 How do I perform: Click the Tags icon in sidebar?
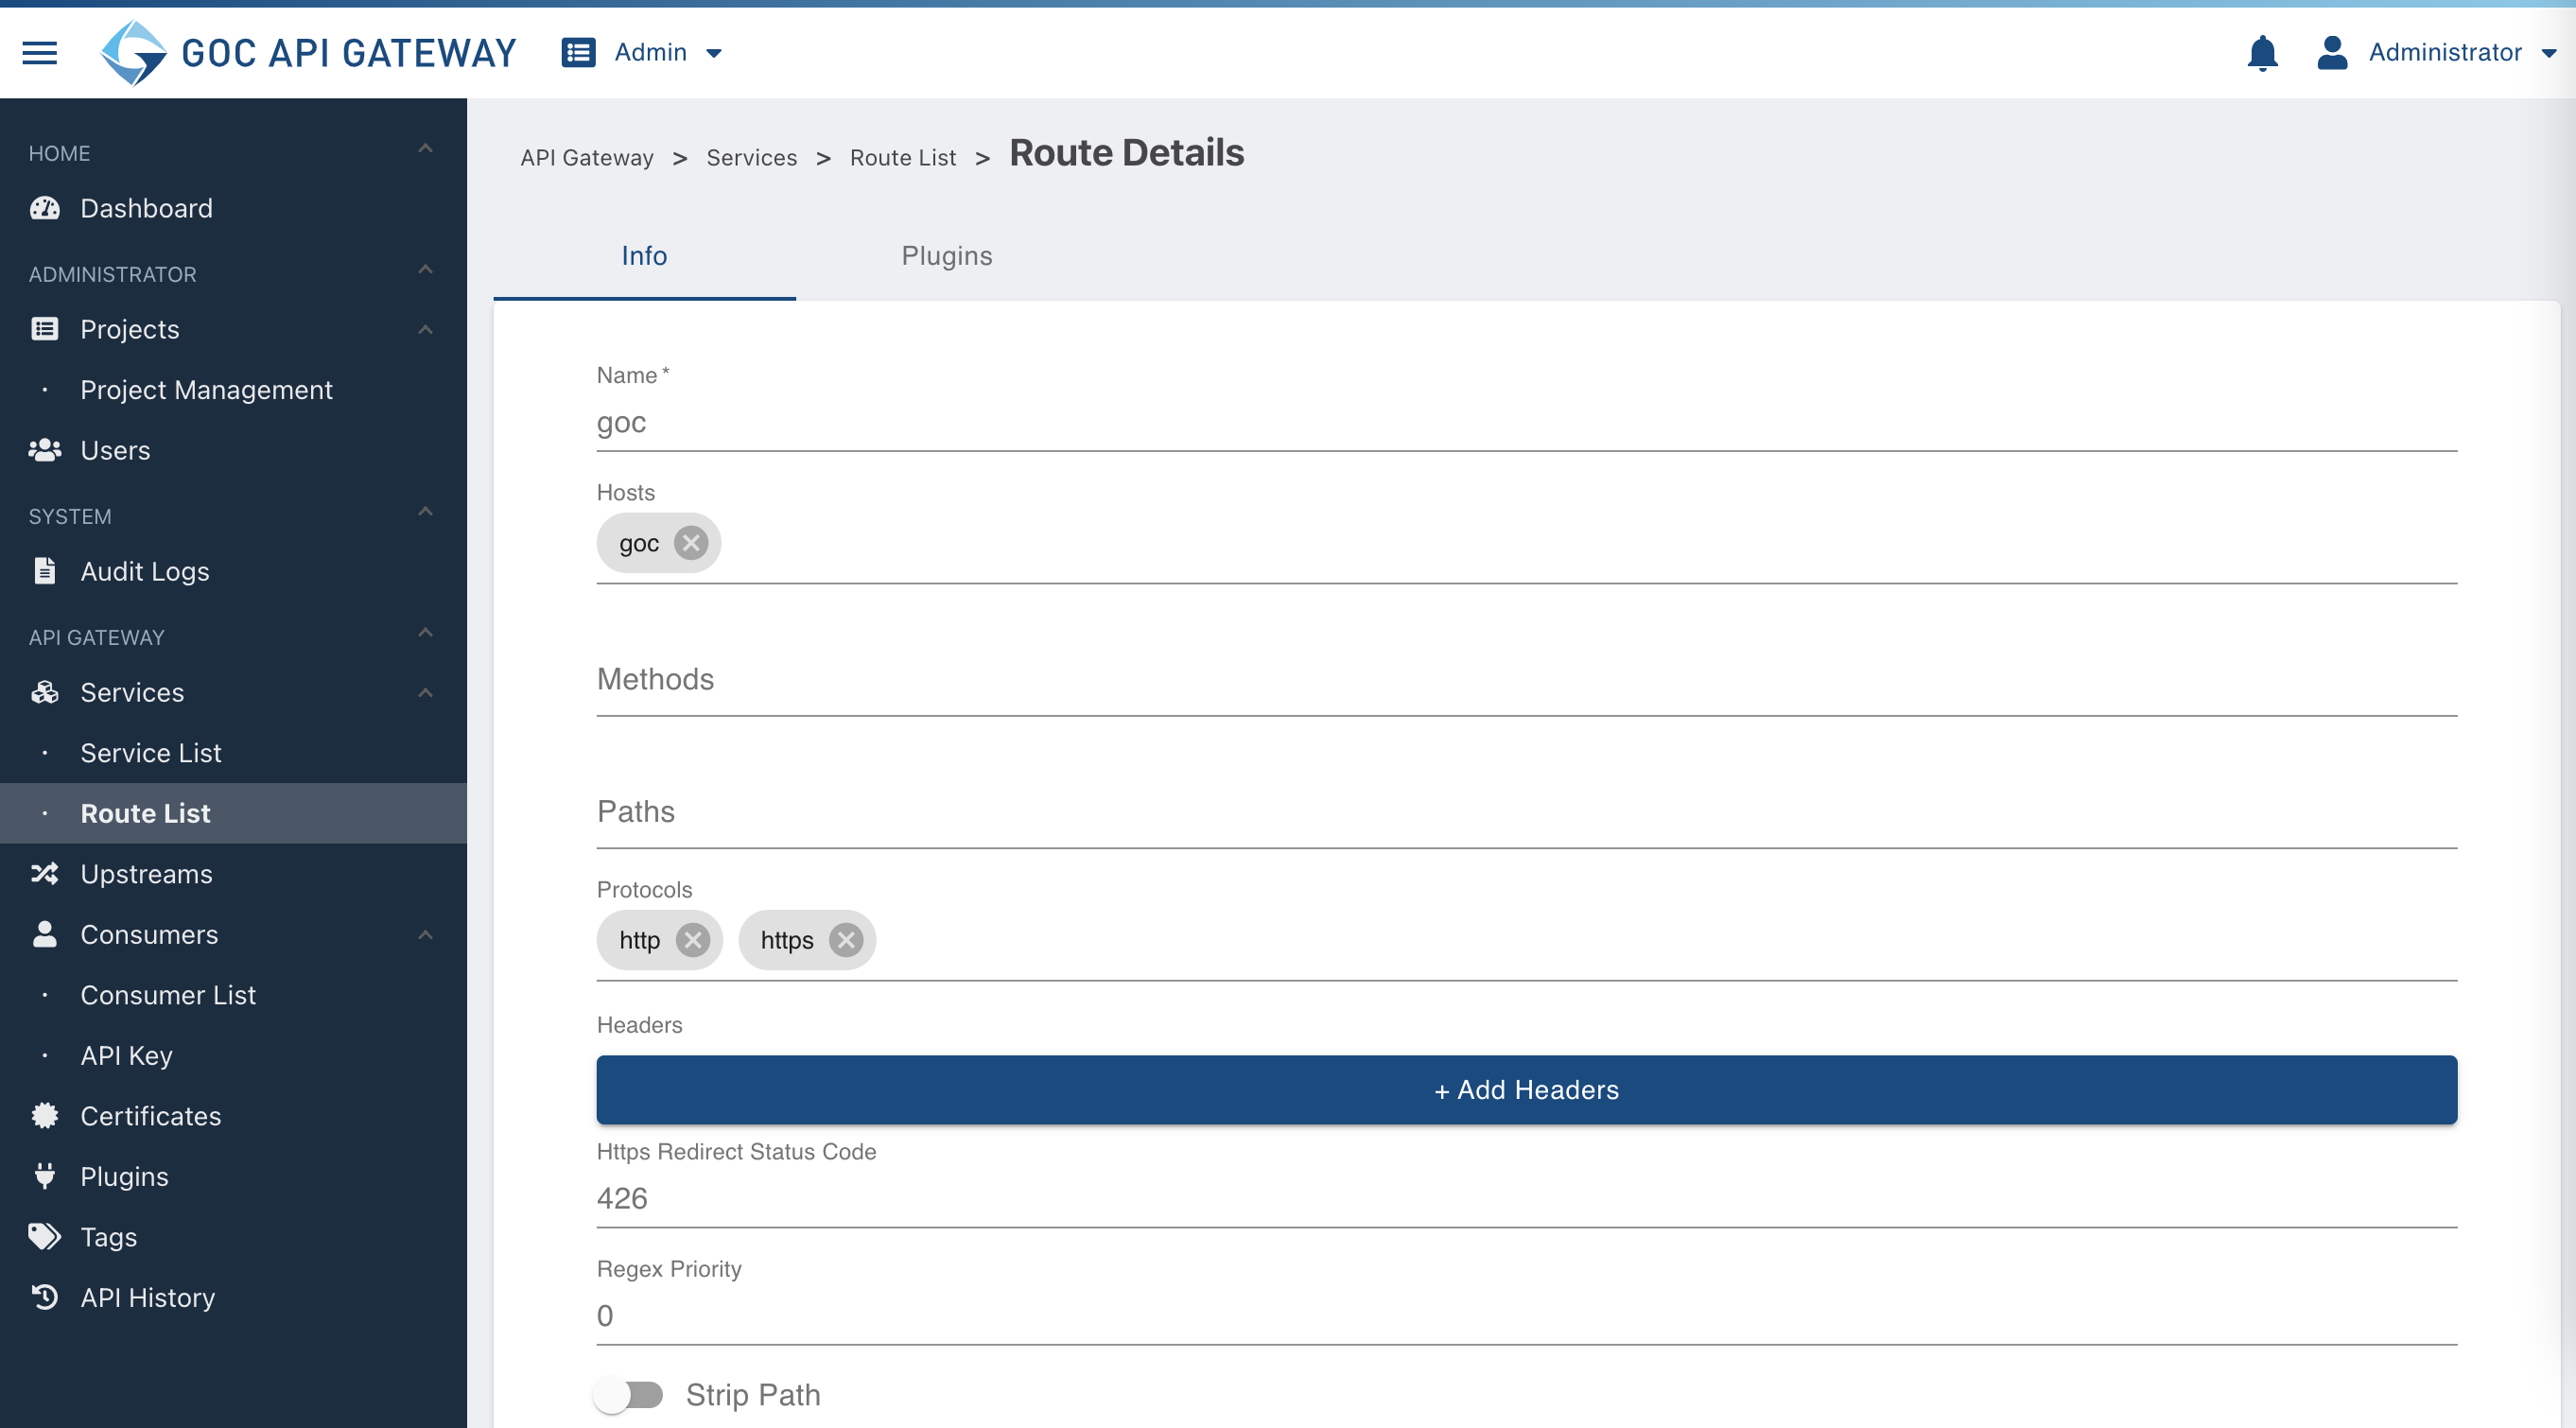45,1236
